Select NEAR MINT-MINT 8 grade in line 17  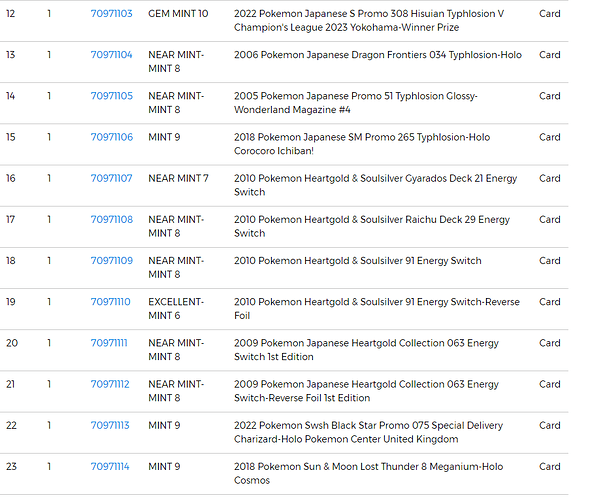tap(176, 226)
